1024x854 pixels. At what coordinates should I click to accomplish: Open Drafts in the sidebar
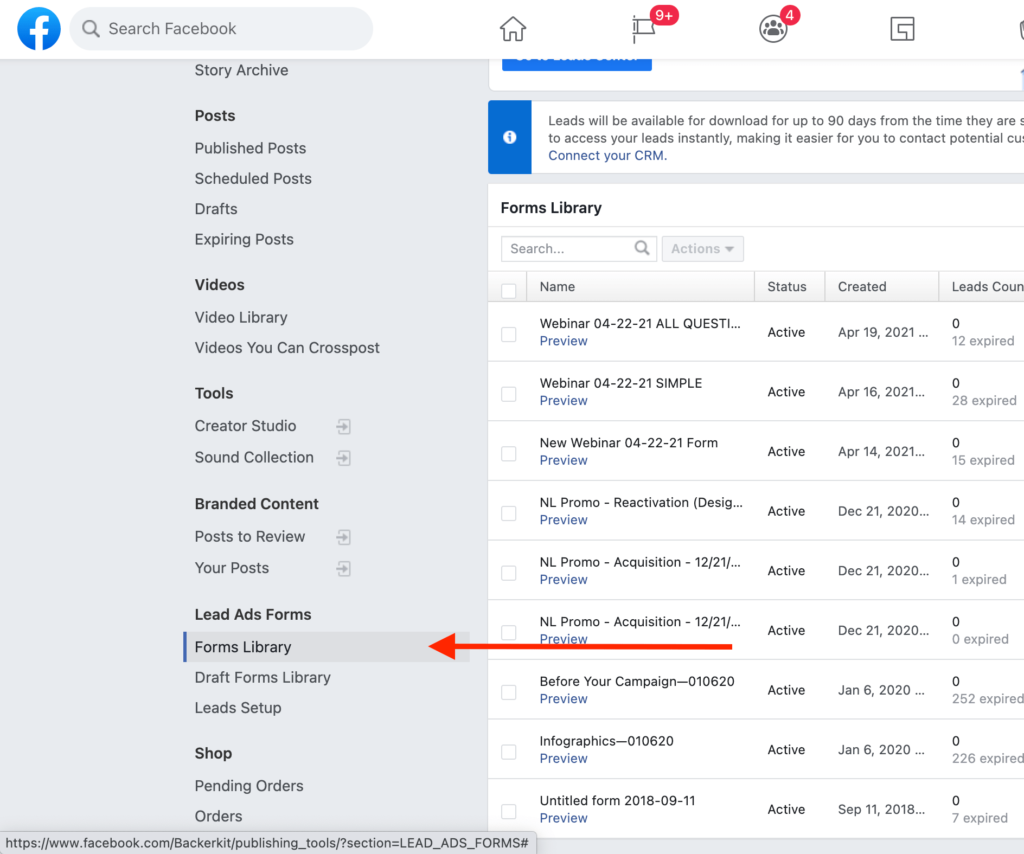[216, 209]
